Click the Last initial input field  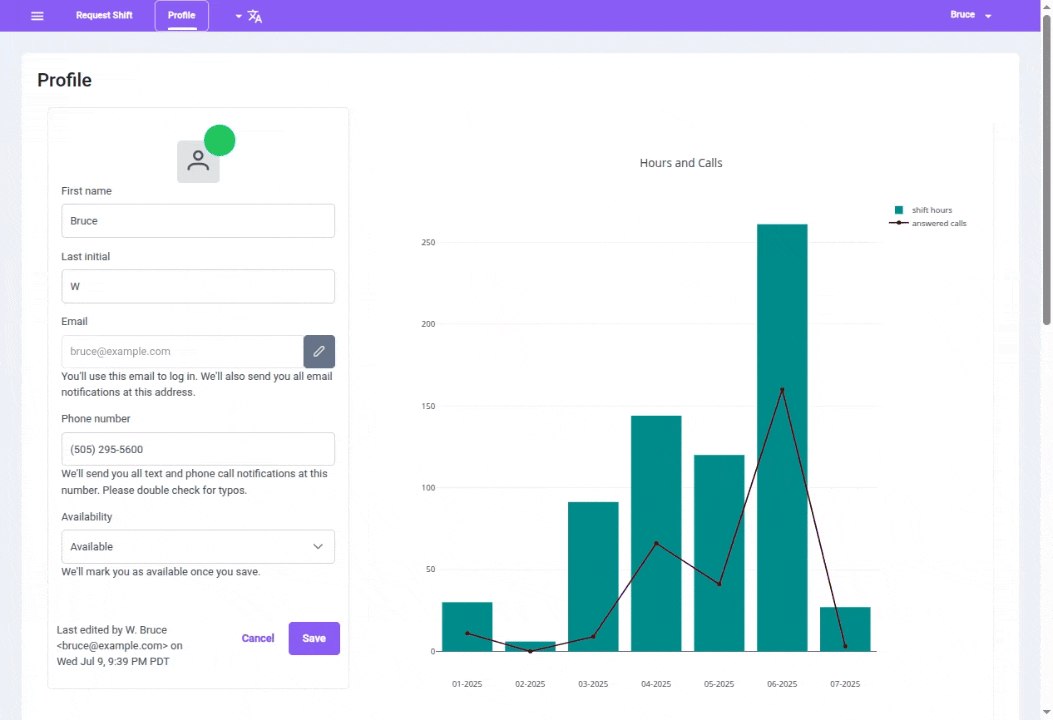(x=198, y=286)
